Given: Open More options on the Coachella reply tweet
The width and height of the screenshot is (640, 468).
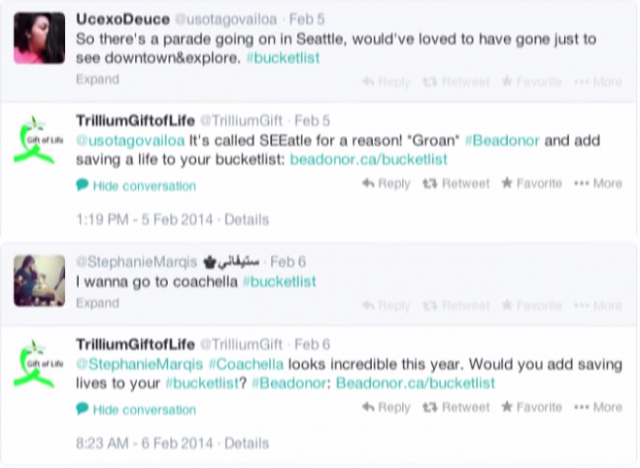Looking at the screenshot, I should 598,408.
